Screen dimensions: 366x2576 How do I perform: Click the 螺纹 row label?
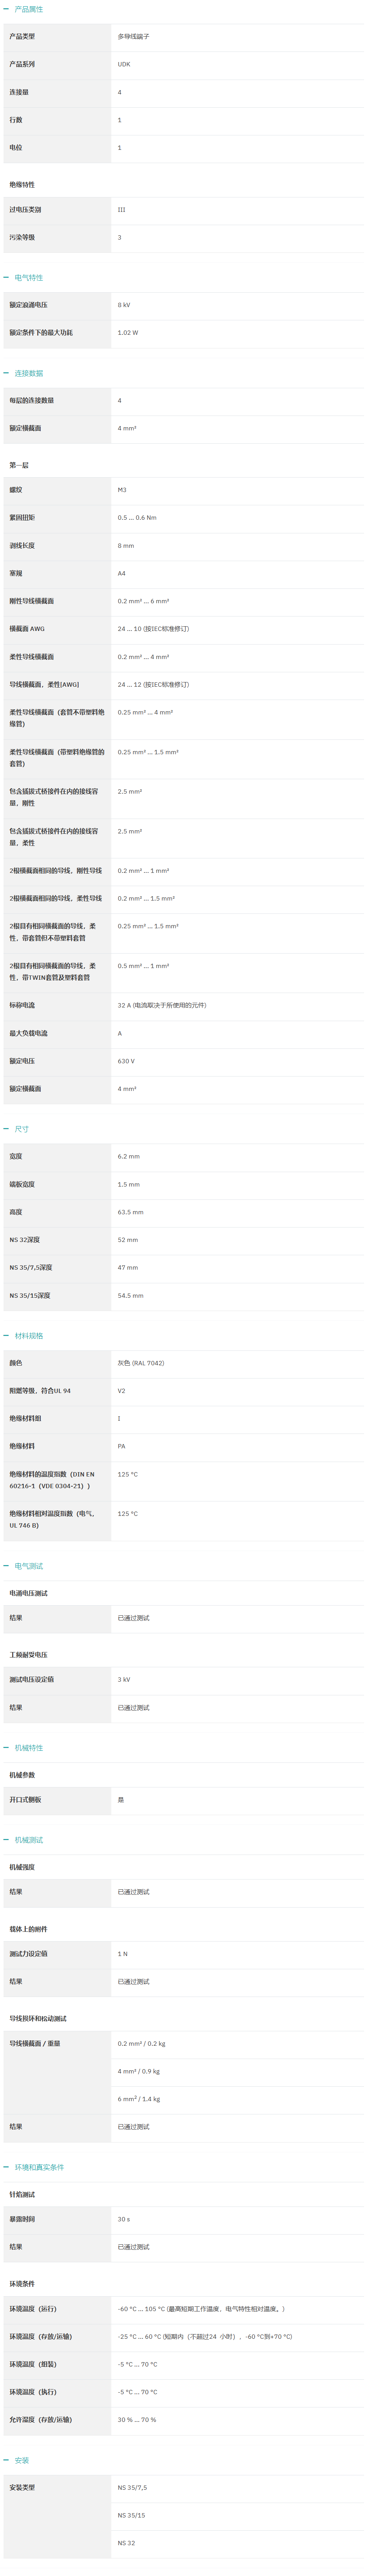(x=16, y=490)
